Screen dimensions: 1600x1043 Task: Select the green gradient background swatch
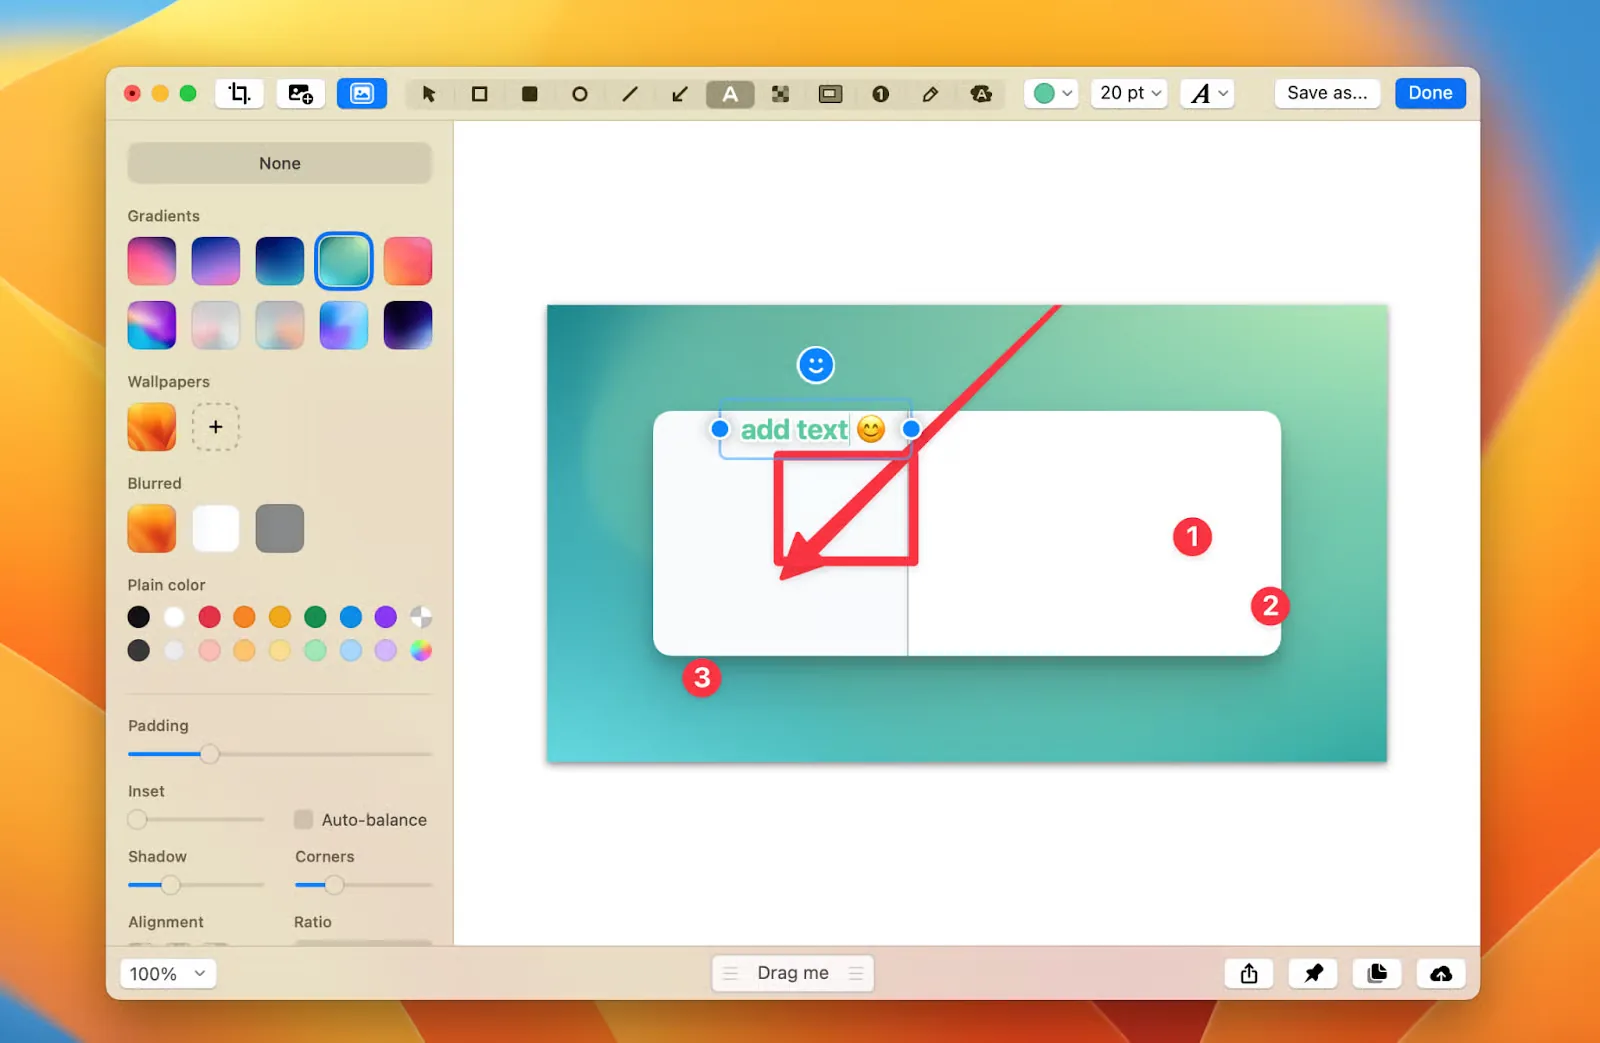pos(343,260)
